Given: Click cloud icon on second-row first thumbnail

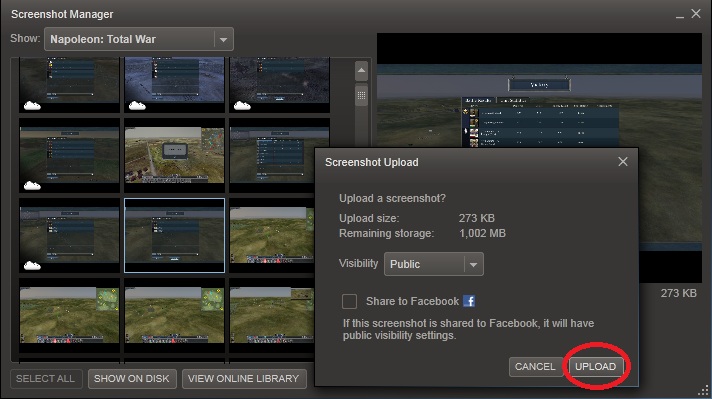Looking at the screenshot, I should click(32, 186).
